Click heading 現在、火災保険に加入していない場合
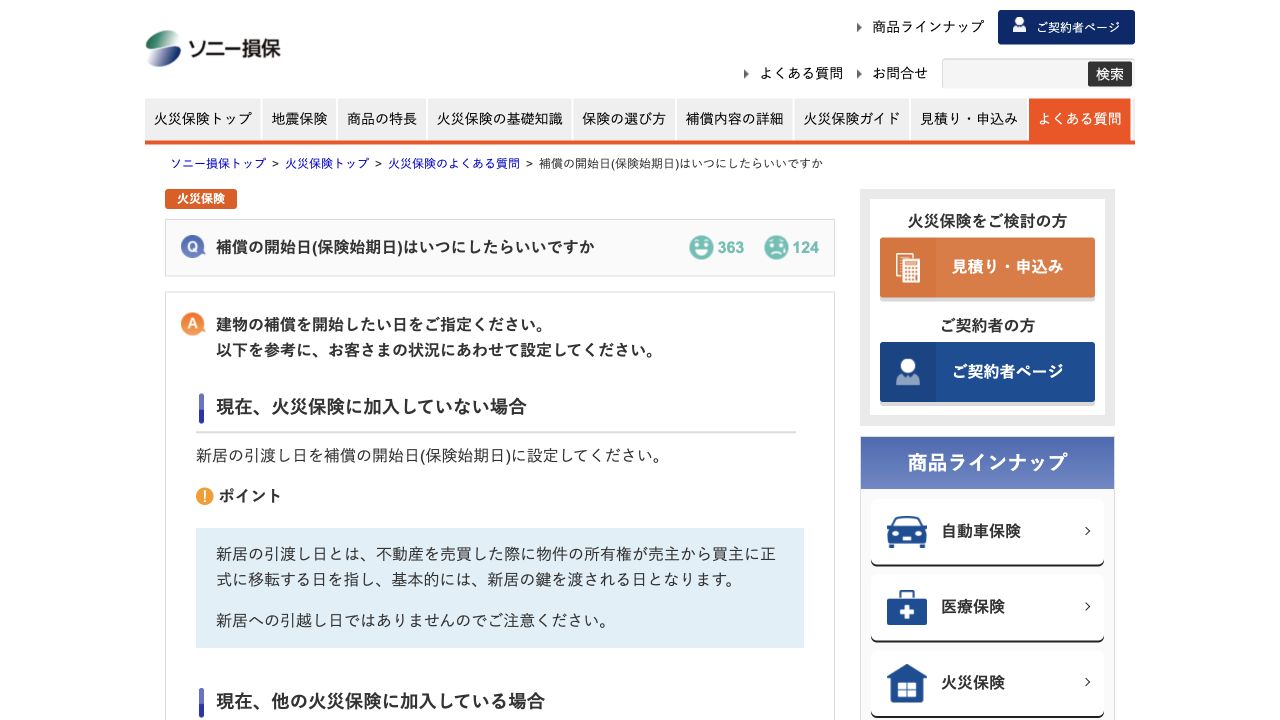The width and height of the screenshot is (1280, 720). point(371,407)
